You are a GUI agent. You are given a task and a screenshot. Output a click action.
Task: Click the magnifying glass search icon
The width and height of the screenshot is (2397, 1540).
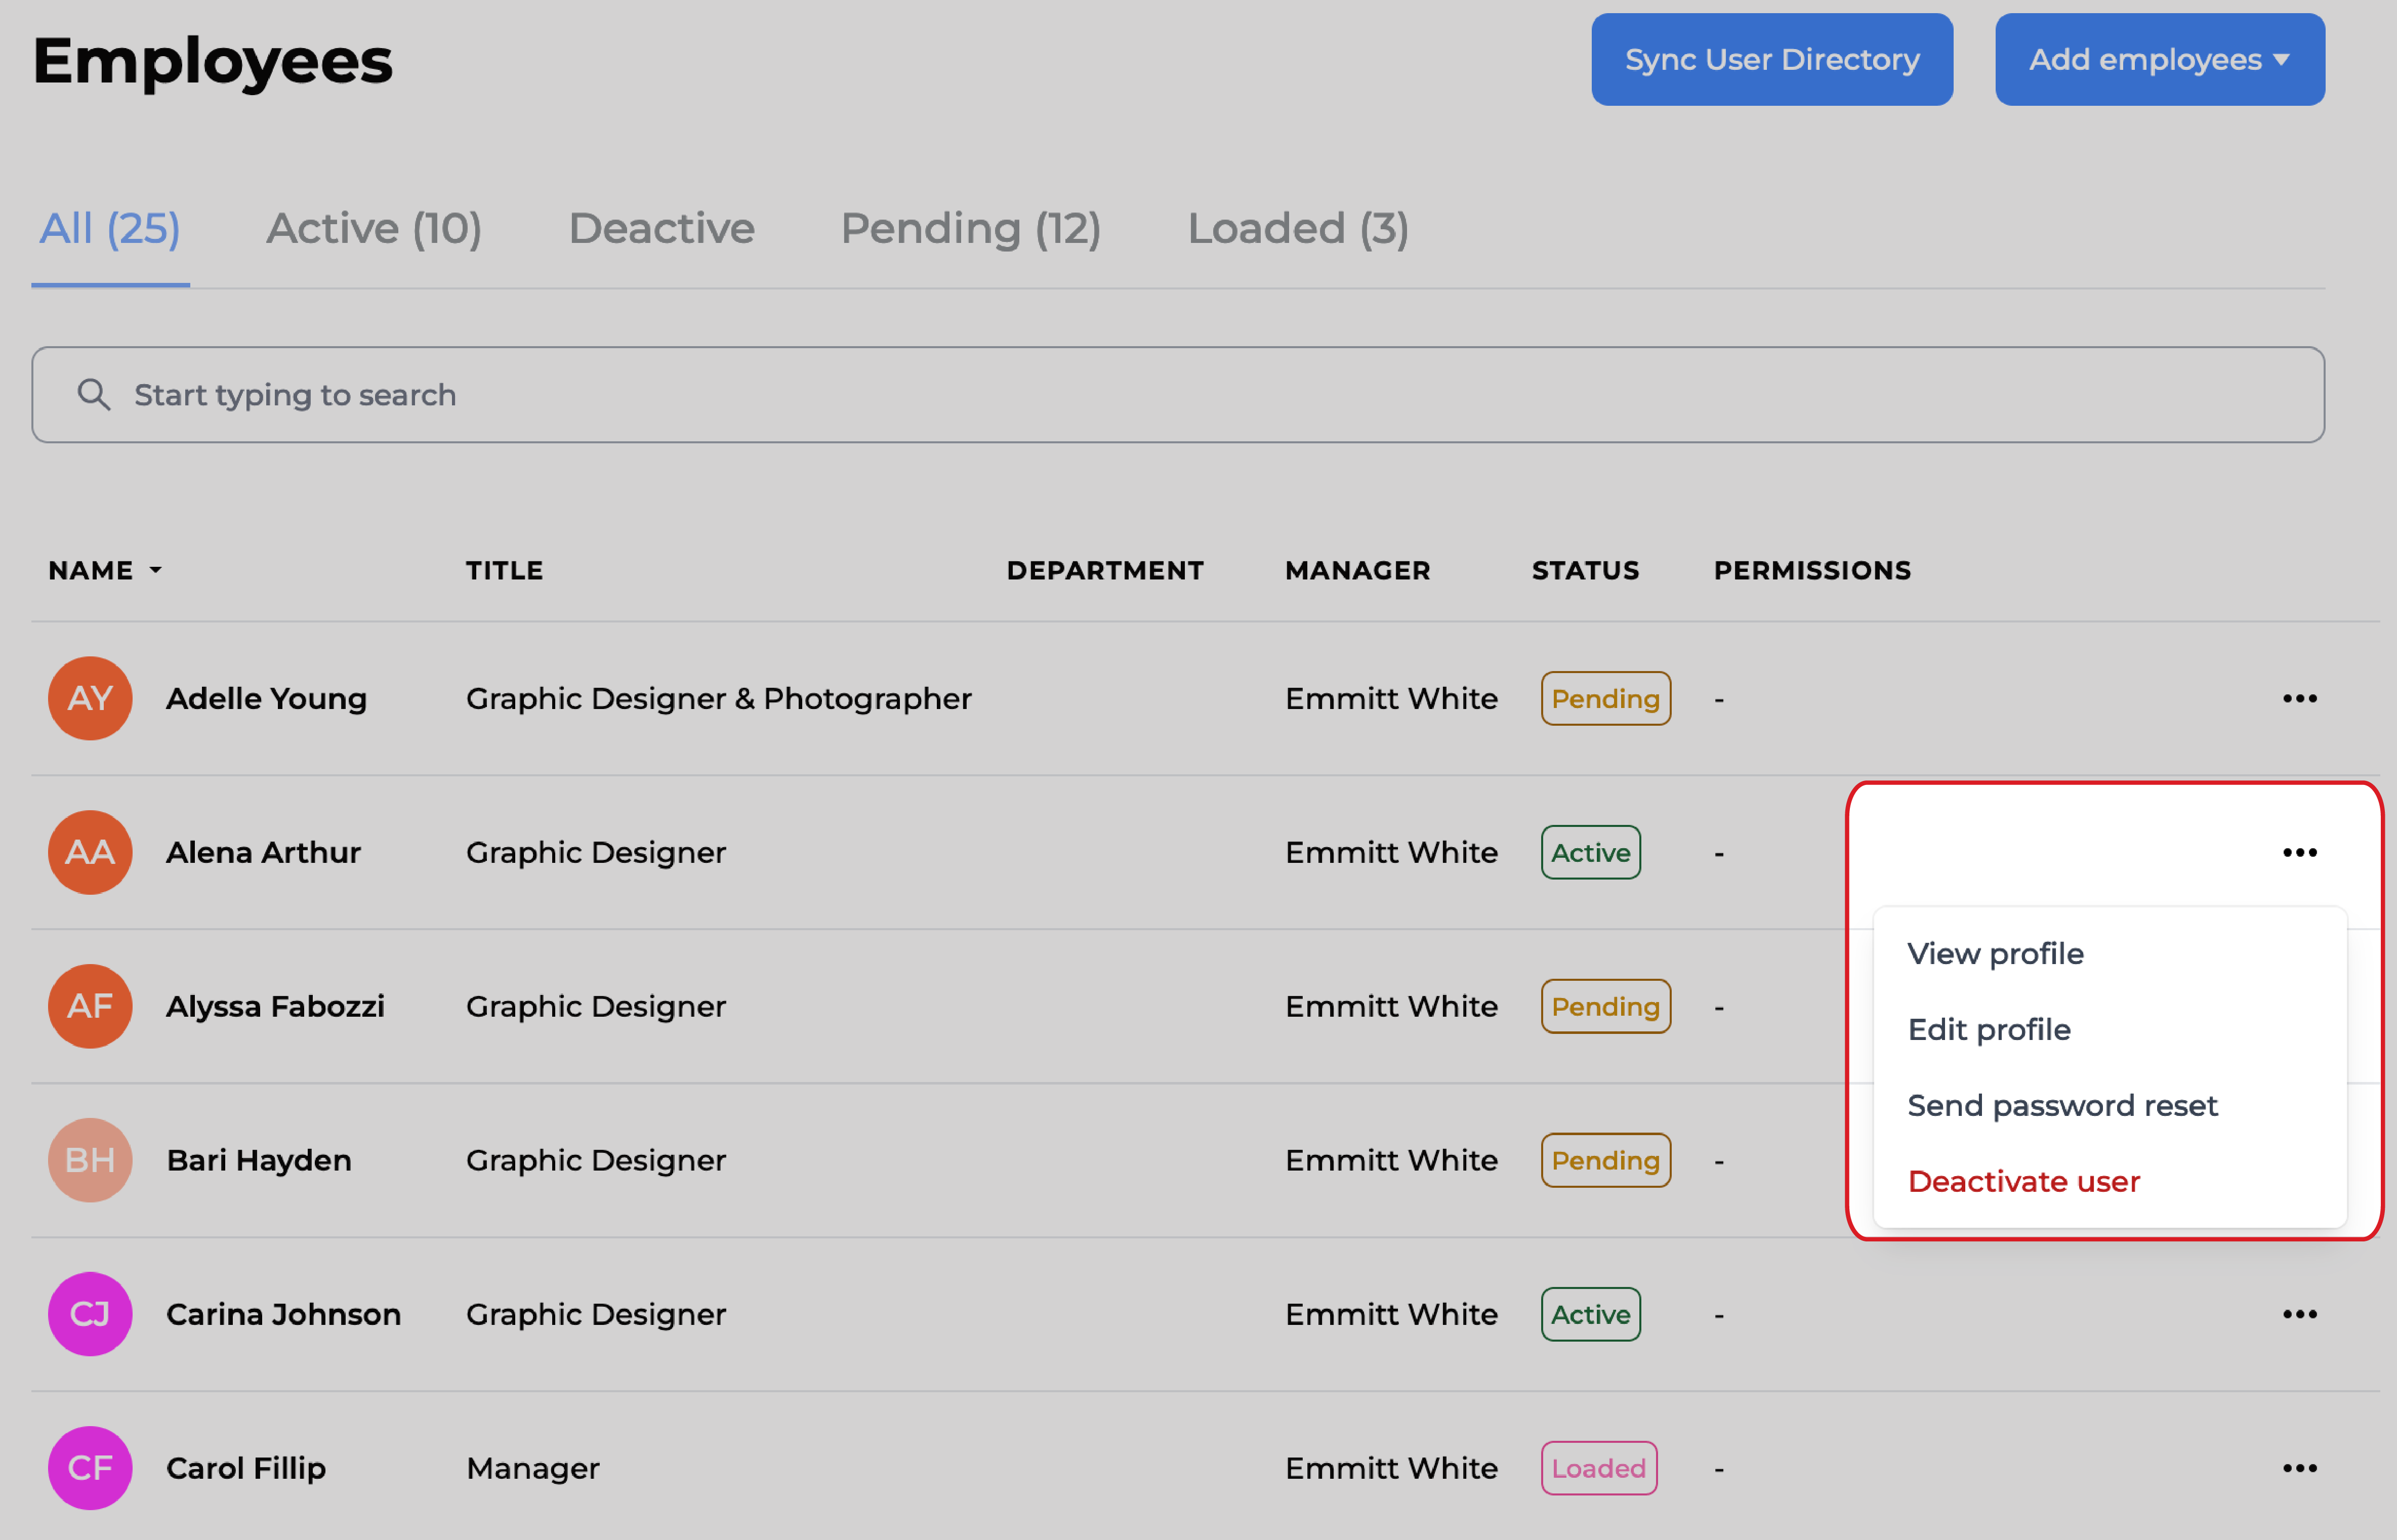(x=94, y=395)
